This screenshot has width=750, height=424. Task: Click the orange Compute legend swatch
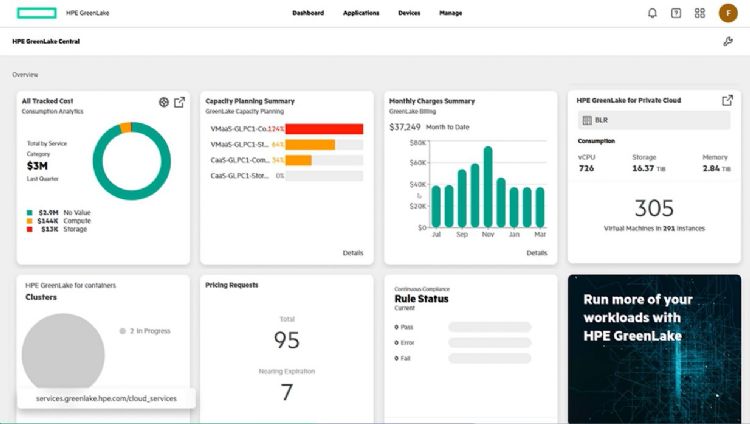coord(30,221)
